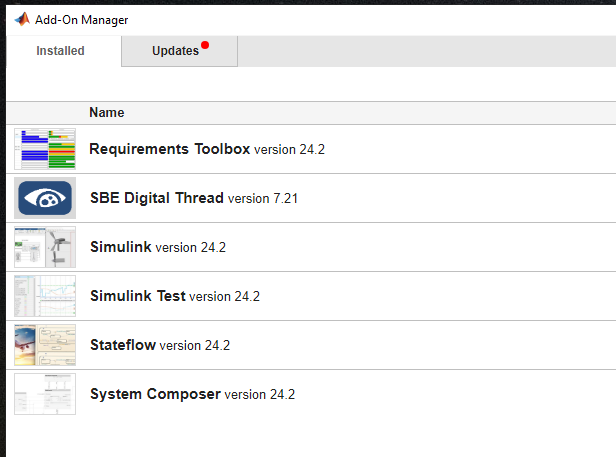This screenshot has width=616, height=457.
Task: Click the red notification dot on Updates
Action: coord(205,45)
